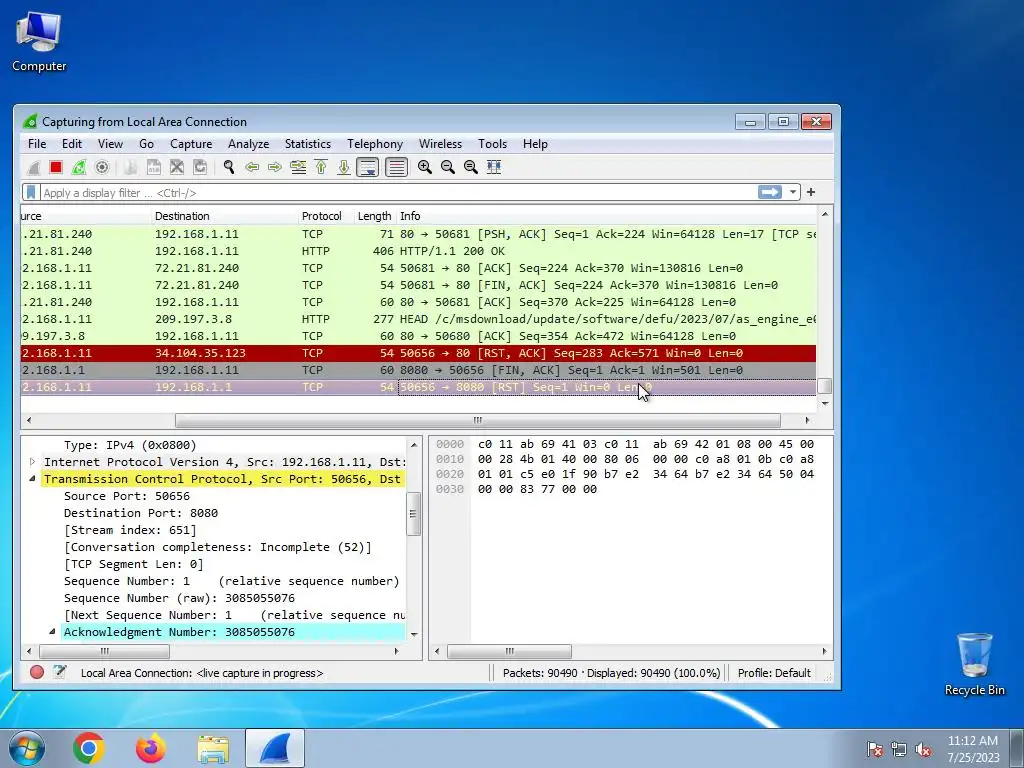Click into the display filter field
This screenshot has height=768, width=1024.
(398, 193)
